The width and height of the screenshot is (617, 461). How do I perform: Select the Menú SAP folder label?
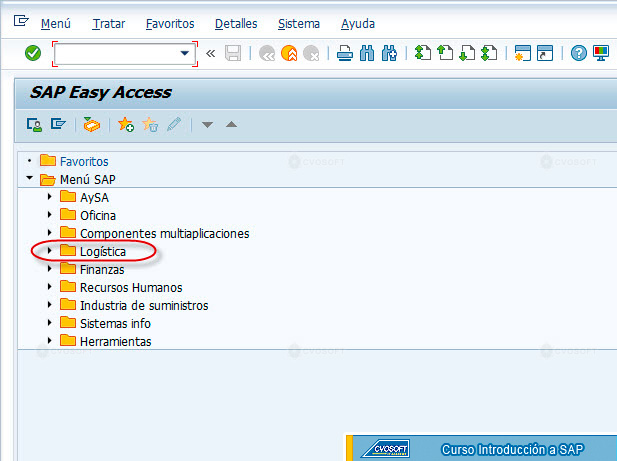pos(88,179)
